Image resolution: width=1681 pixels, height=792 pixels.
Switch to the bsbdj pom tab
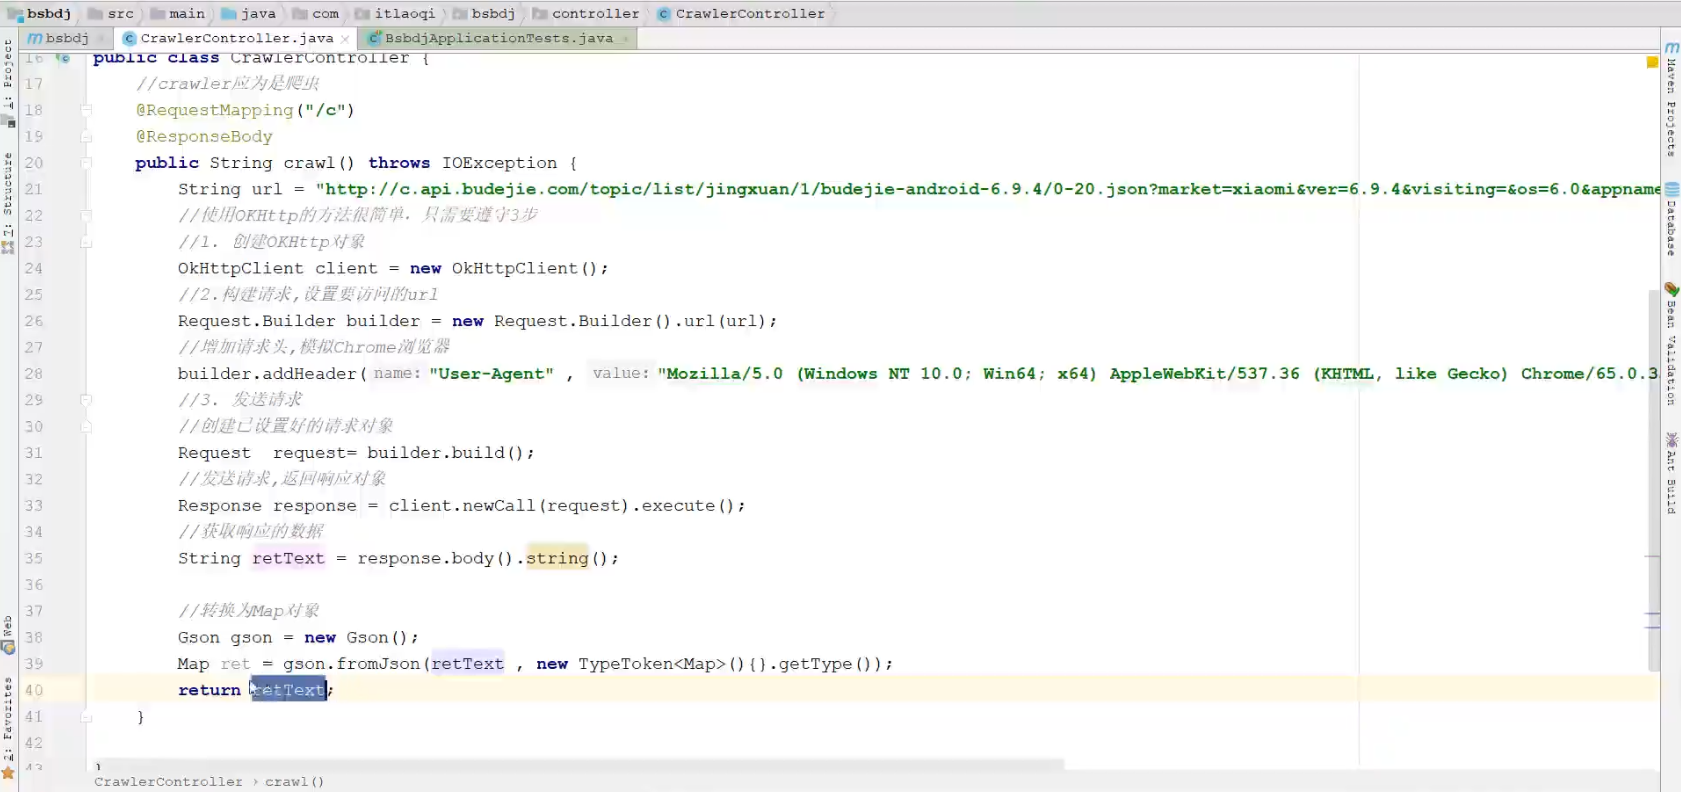pyautogui.click(x=66, y=38)
